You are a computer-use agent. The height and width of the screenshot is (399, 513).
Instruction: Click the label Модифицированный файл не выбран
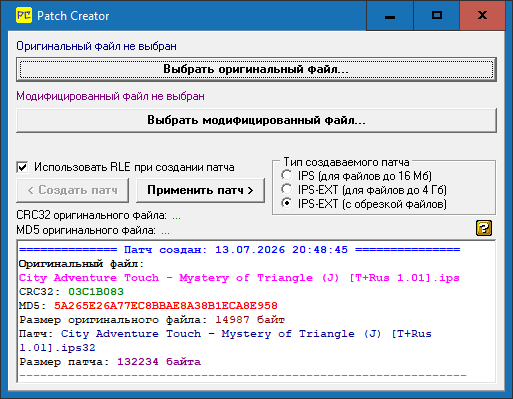point(110,96)
